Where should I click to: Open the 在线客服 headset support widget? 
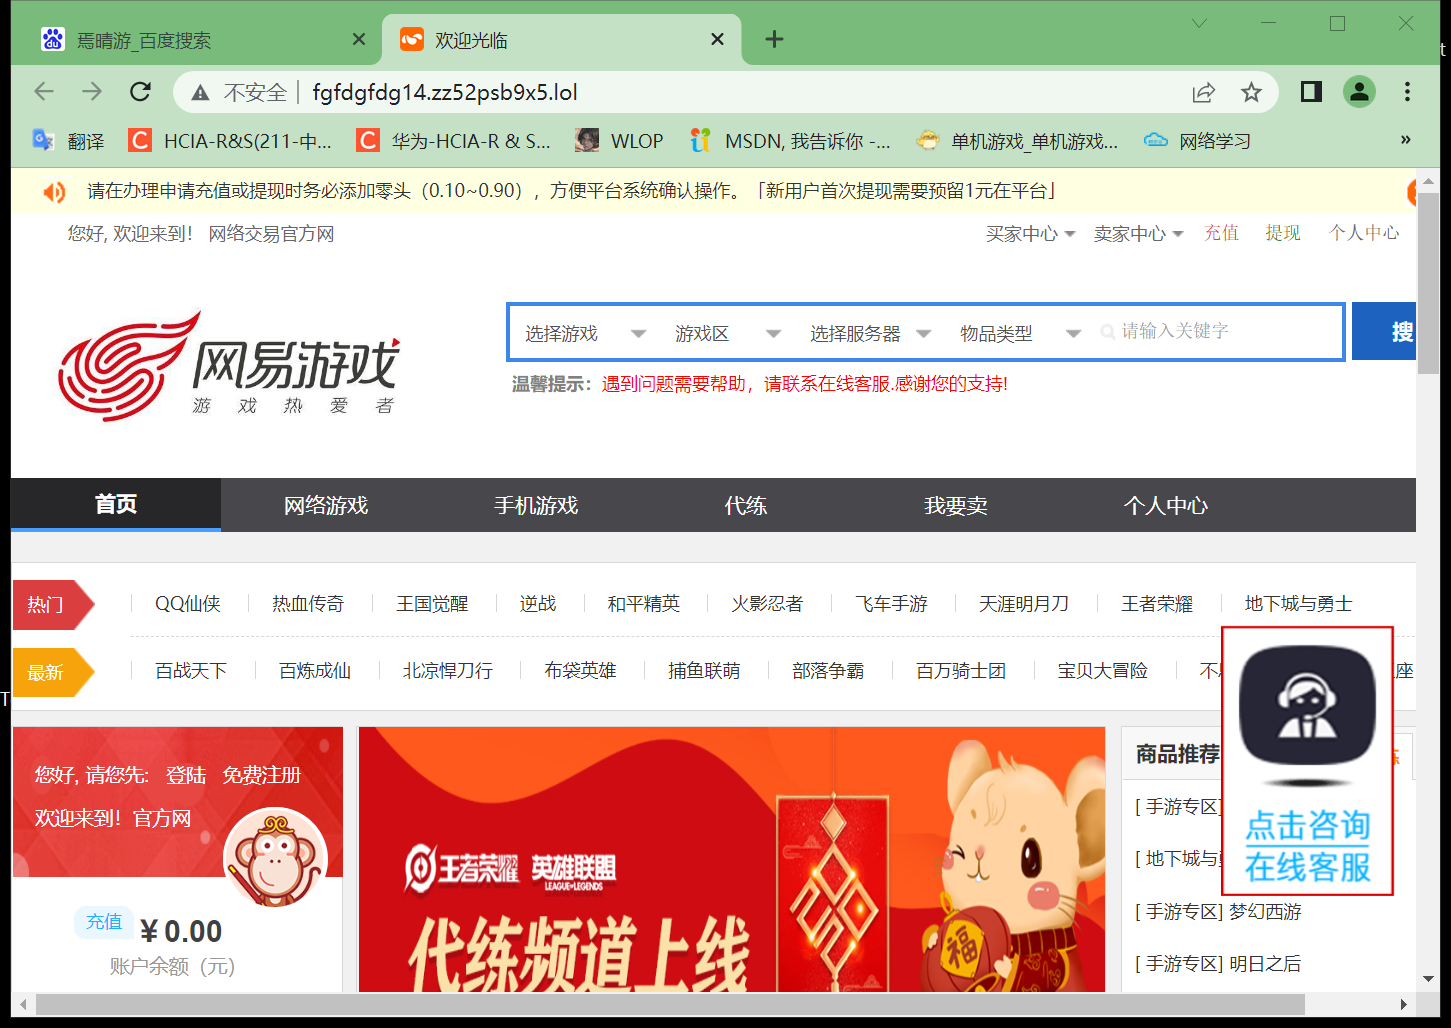pos(1307,761)
